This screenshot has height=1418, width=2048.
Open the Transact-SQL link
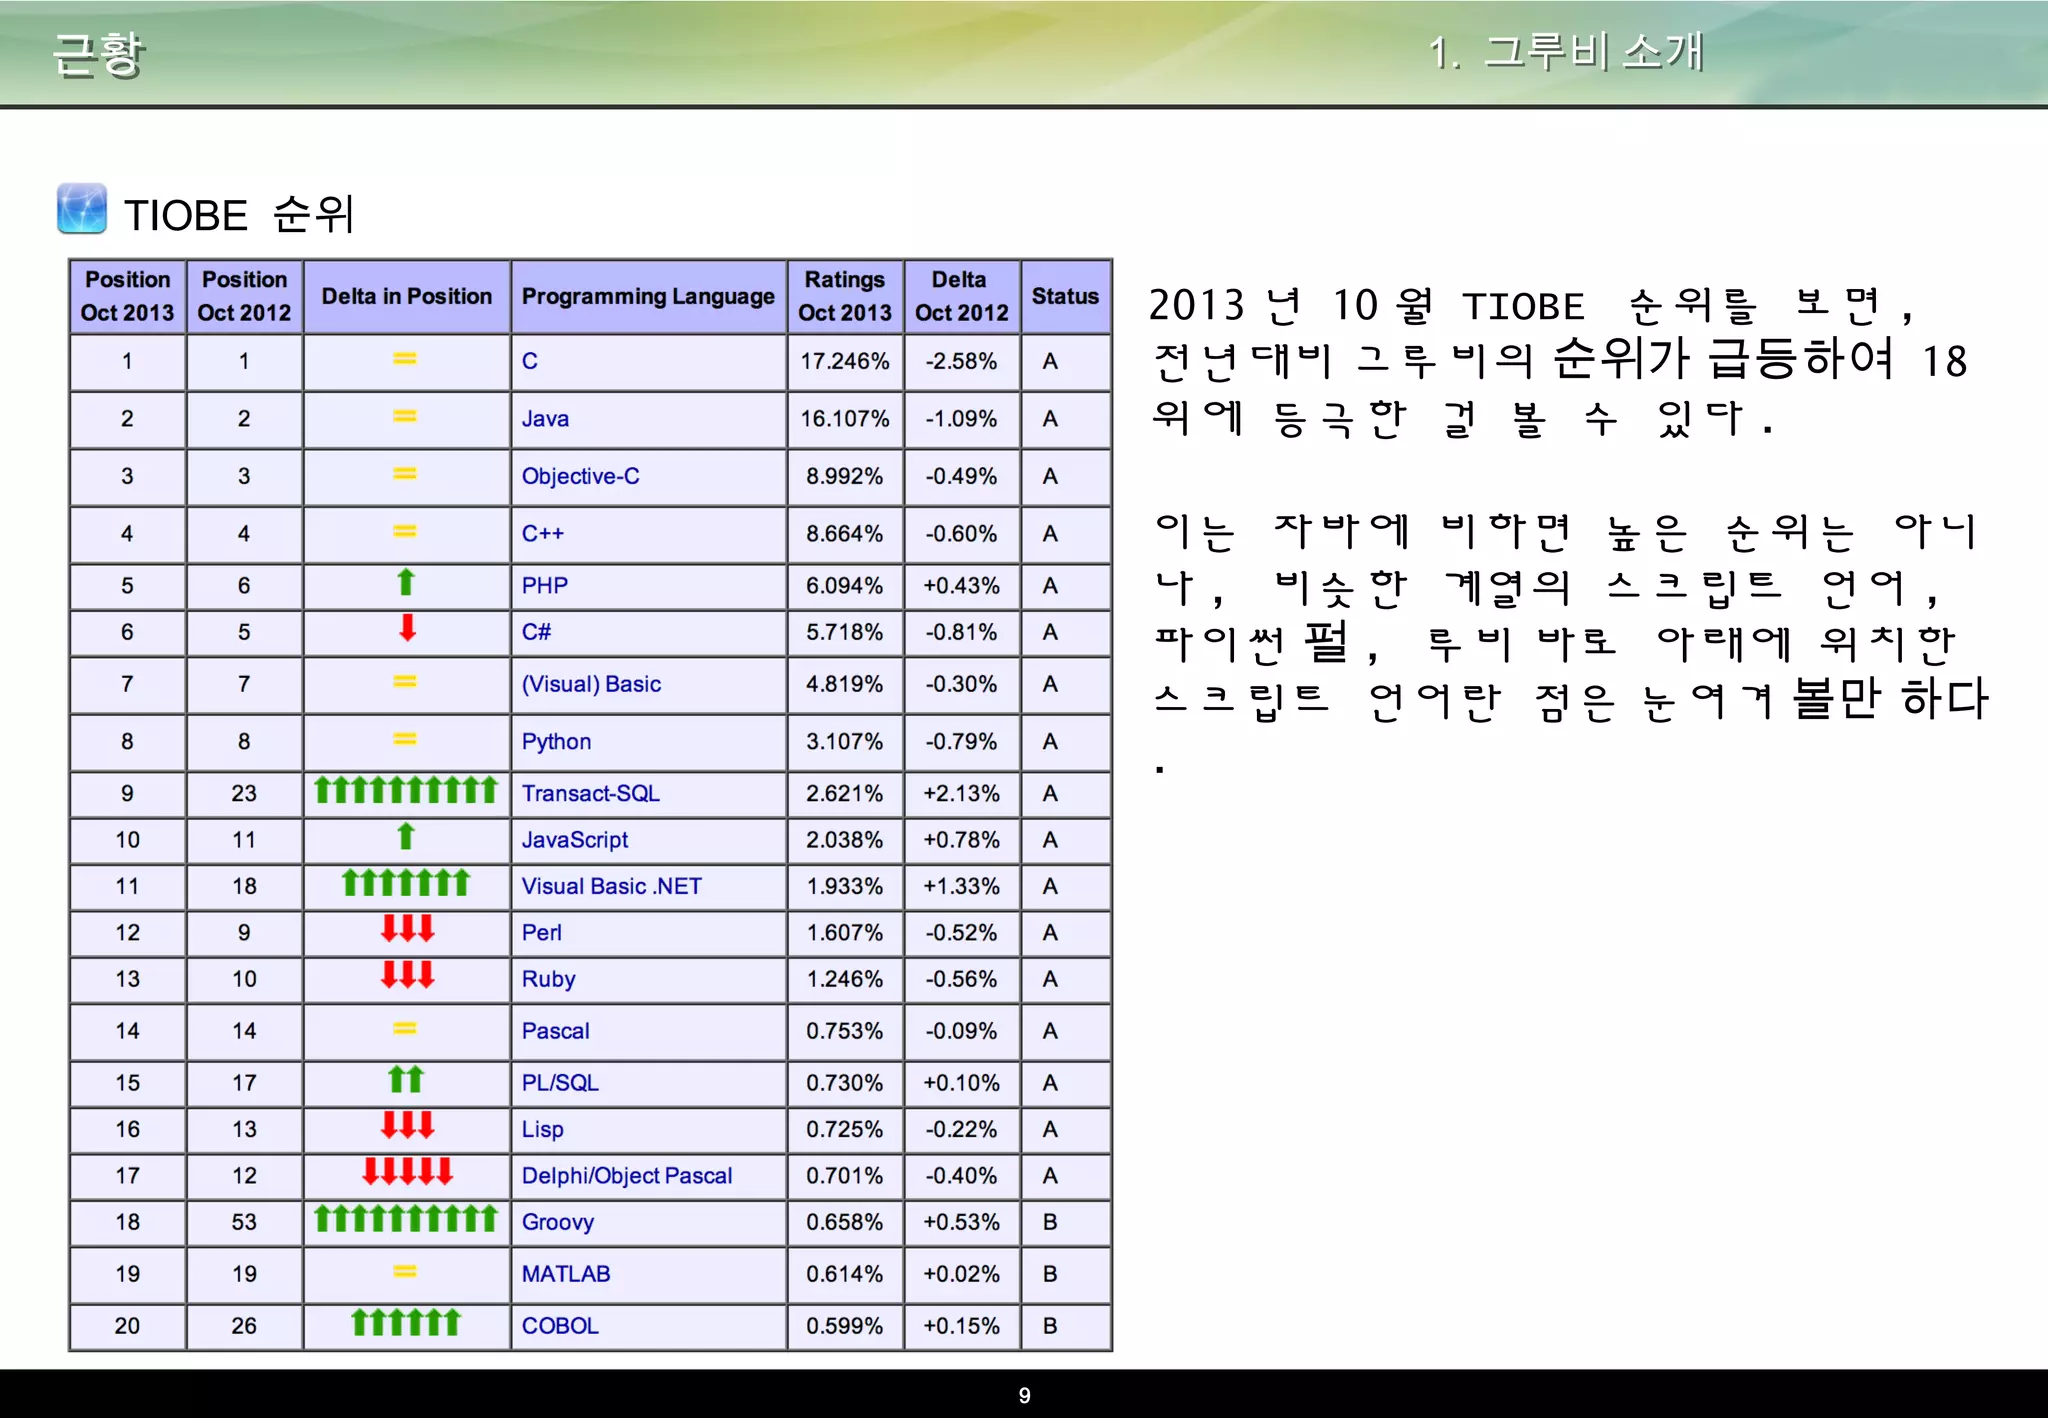pyautogui.click(x=591, y=794)
